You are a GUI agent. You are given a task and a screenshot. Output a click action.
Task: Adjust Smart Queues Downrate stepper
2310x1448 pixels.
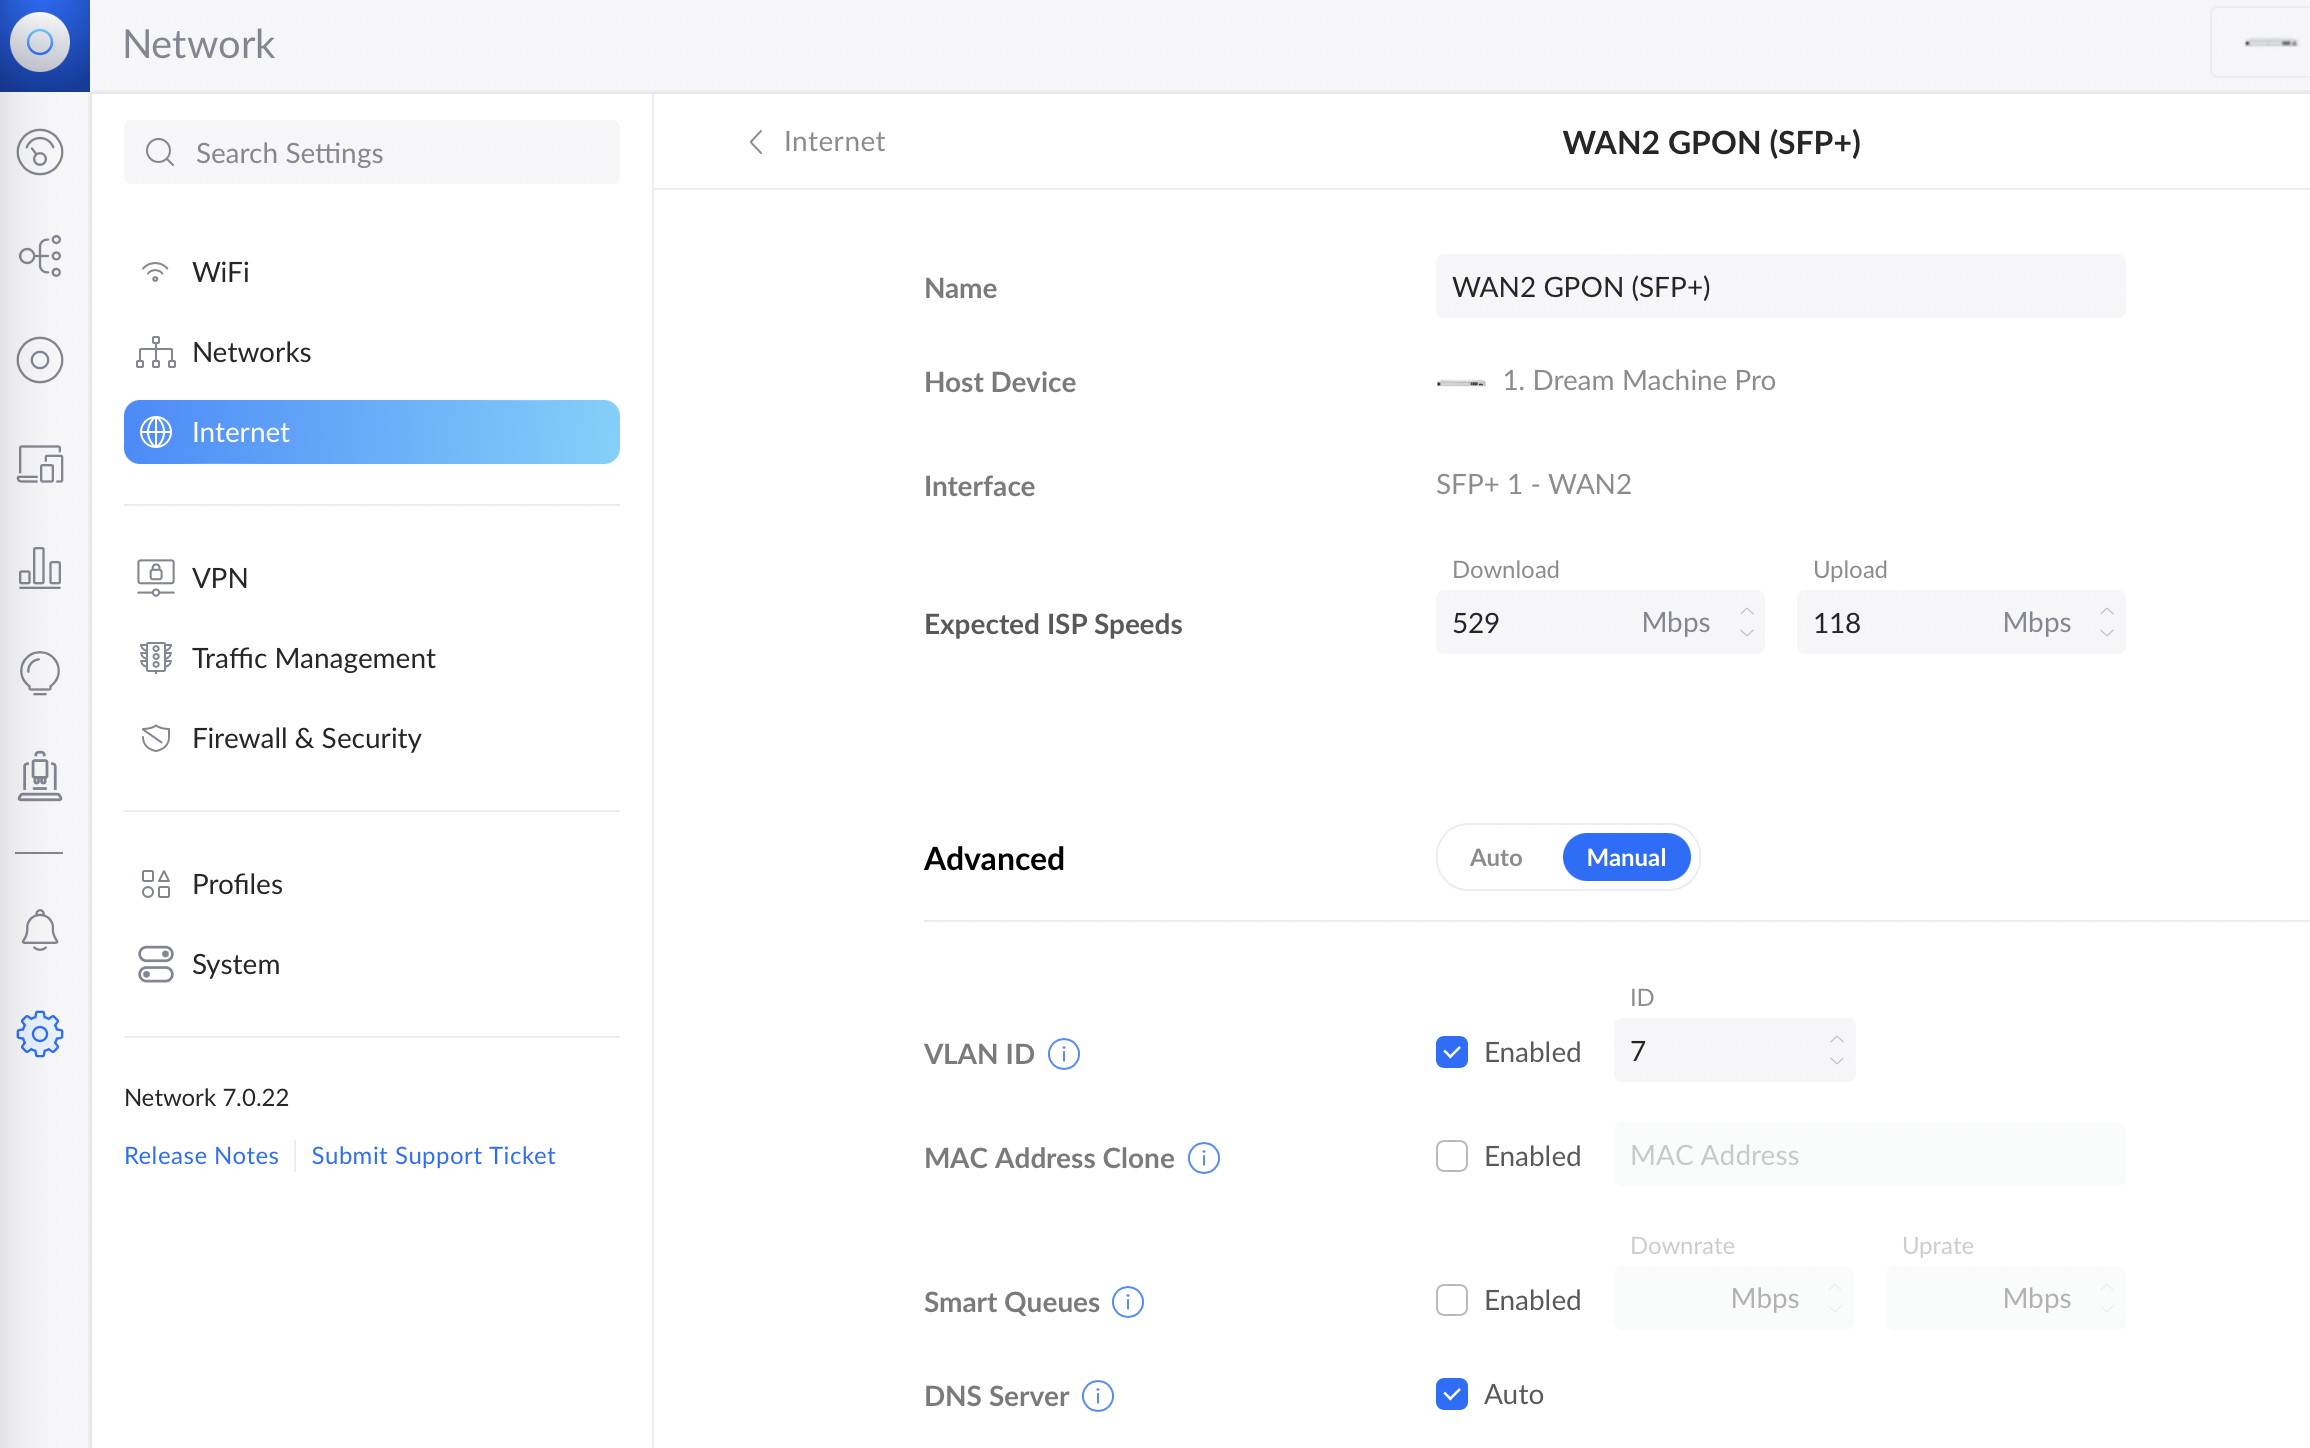point(1835,1298)
